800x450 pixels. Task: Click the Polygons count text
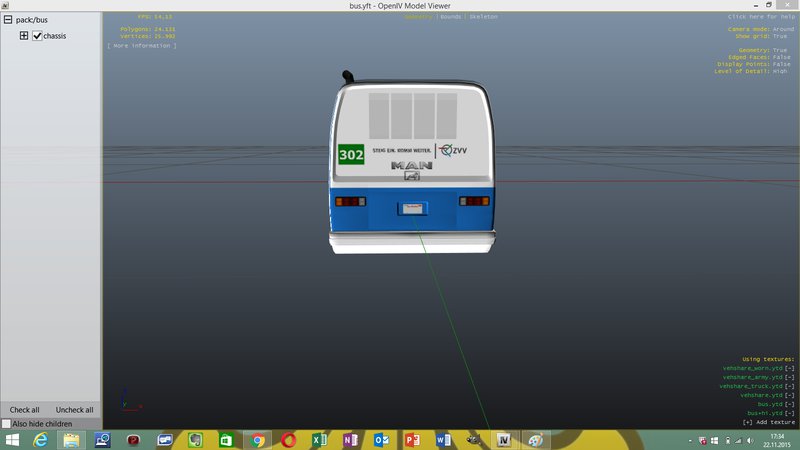click(x=148, y=29)
